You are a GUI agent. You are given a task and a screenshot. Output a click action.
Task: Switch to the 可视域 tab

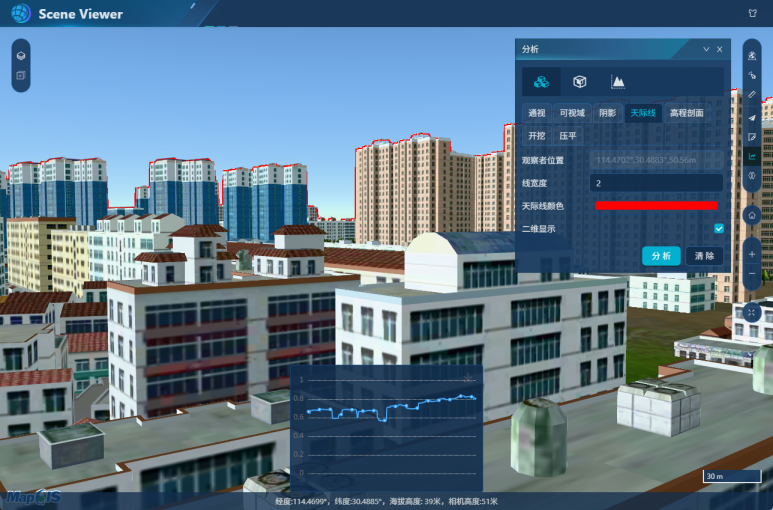tap(574, 113)
